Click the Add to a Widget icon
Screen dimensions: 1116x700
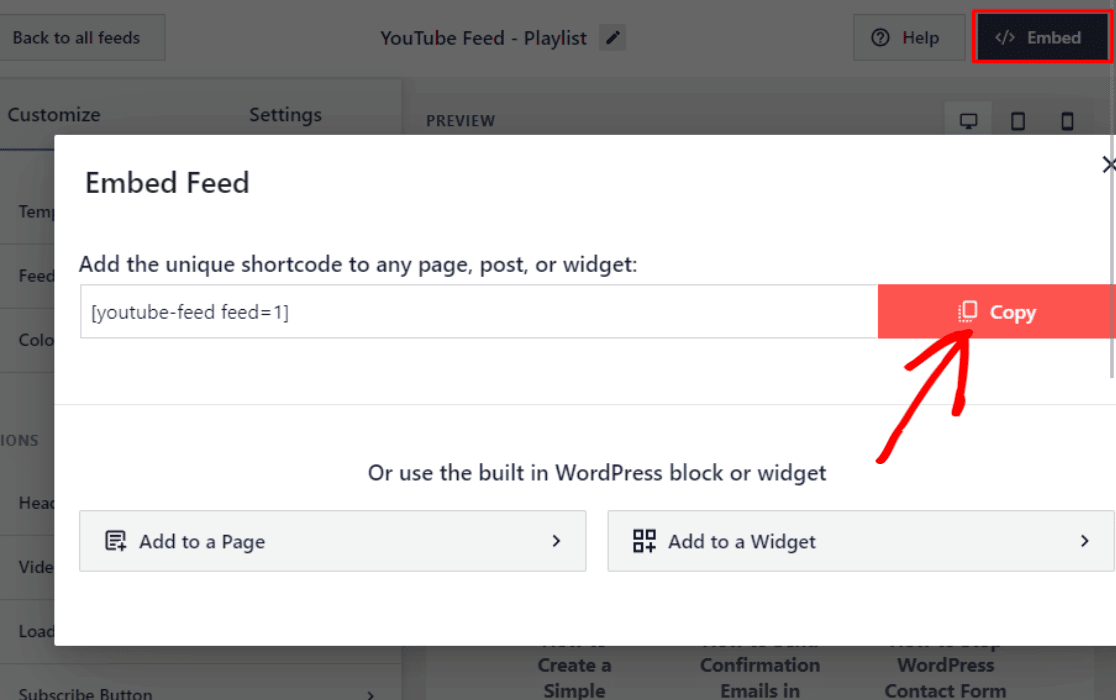point(644,541)
